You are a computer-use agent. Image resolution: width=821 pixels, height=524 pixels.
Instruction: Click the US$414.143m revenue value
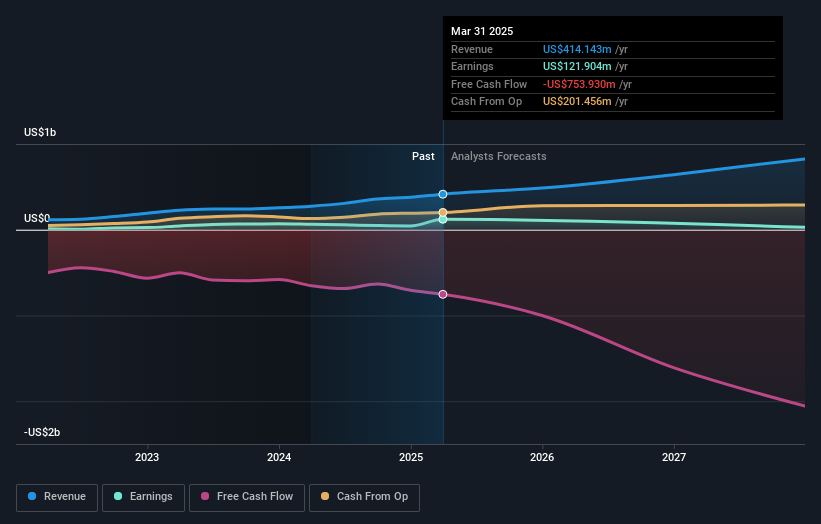click(577, 49)
